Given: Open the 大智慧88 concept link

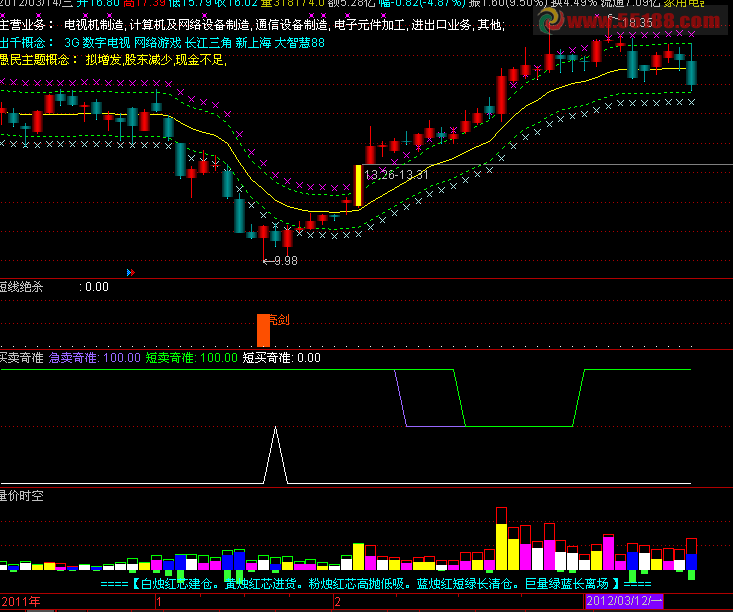Looking at the screenshot, I should [x=299, y=43].
